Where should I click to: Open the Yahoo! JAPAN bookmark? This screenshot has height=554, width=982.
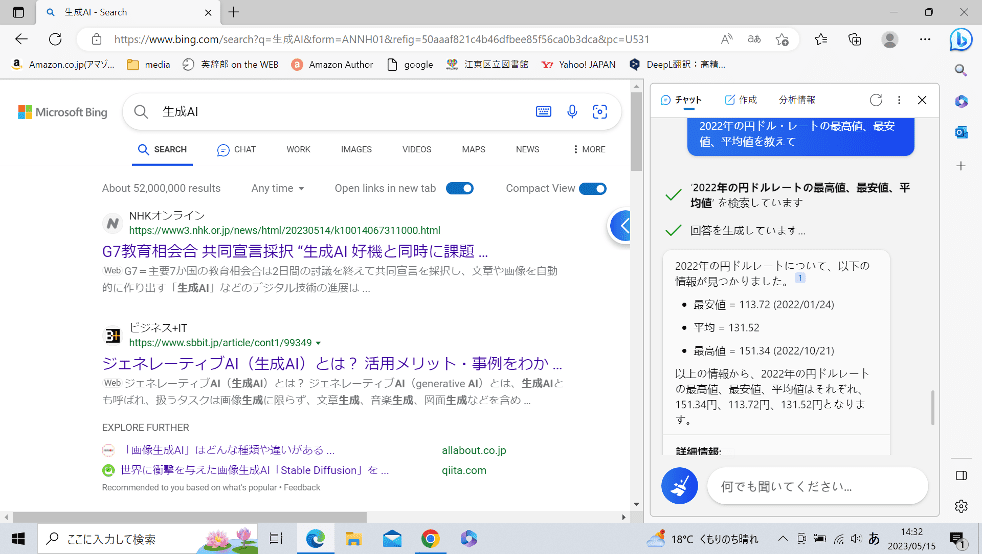coord(579,64)
